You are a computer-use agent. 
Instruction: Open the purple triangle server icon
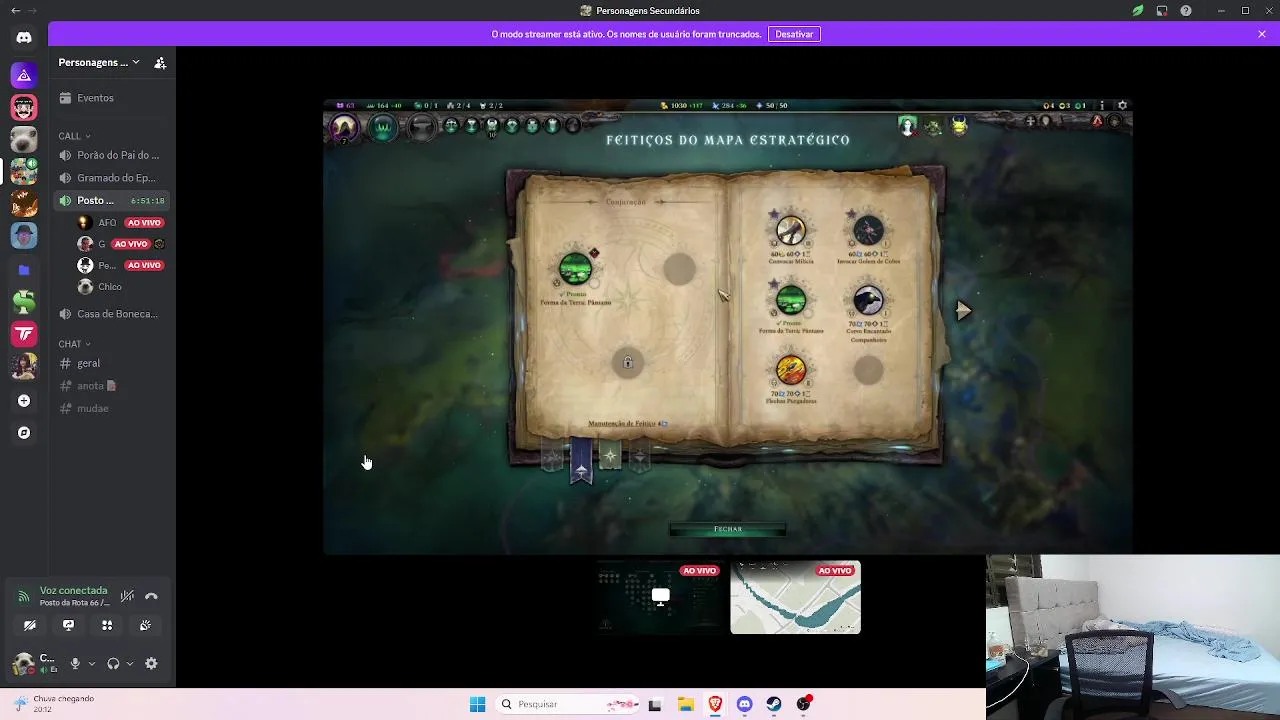(x=24, y=75)
